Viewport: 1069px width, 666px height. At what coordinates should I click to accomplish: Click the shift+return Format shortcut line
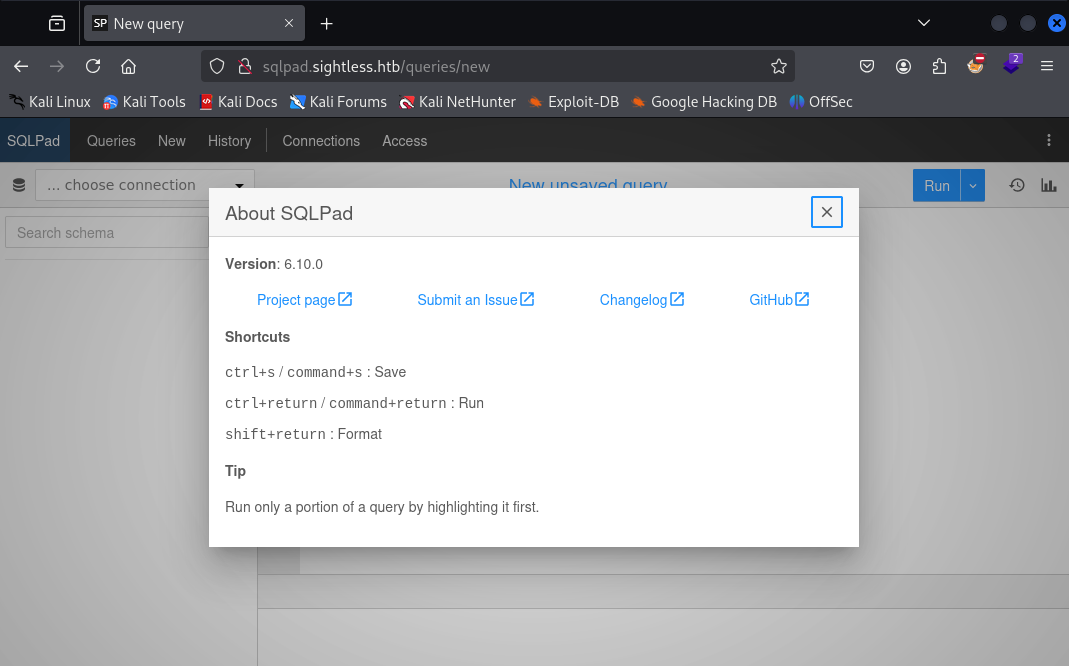(303, 434)
